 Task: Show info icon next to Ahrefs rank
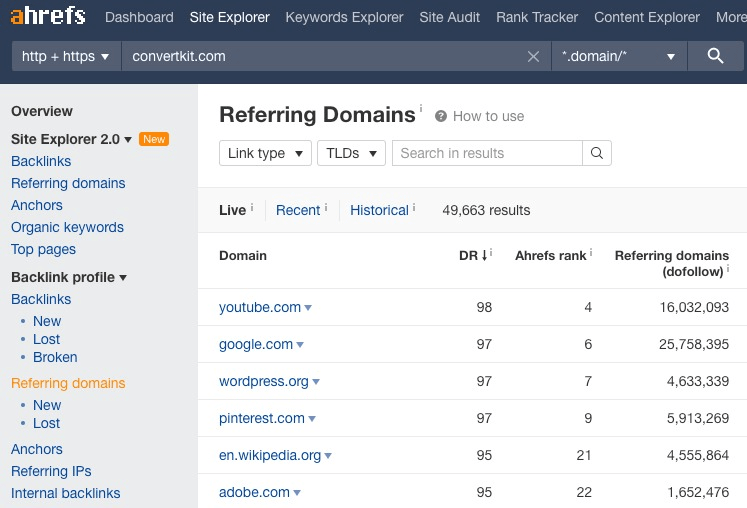[591, 253]
